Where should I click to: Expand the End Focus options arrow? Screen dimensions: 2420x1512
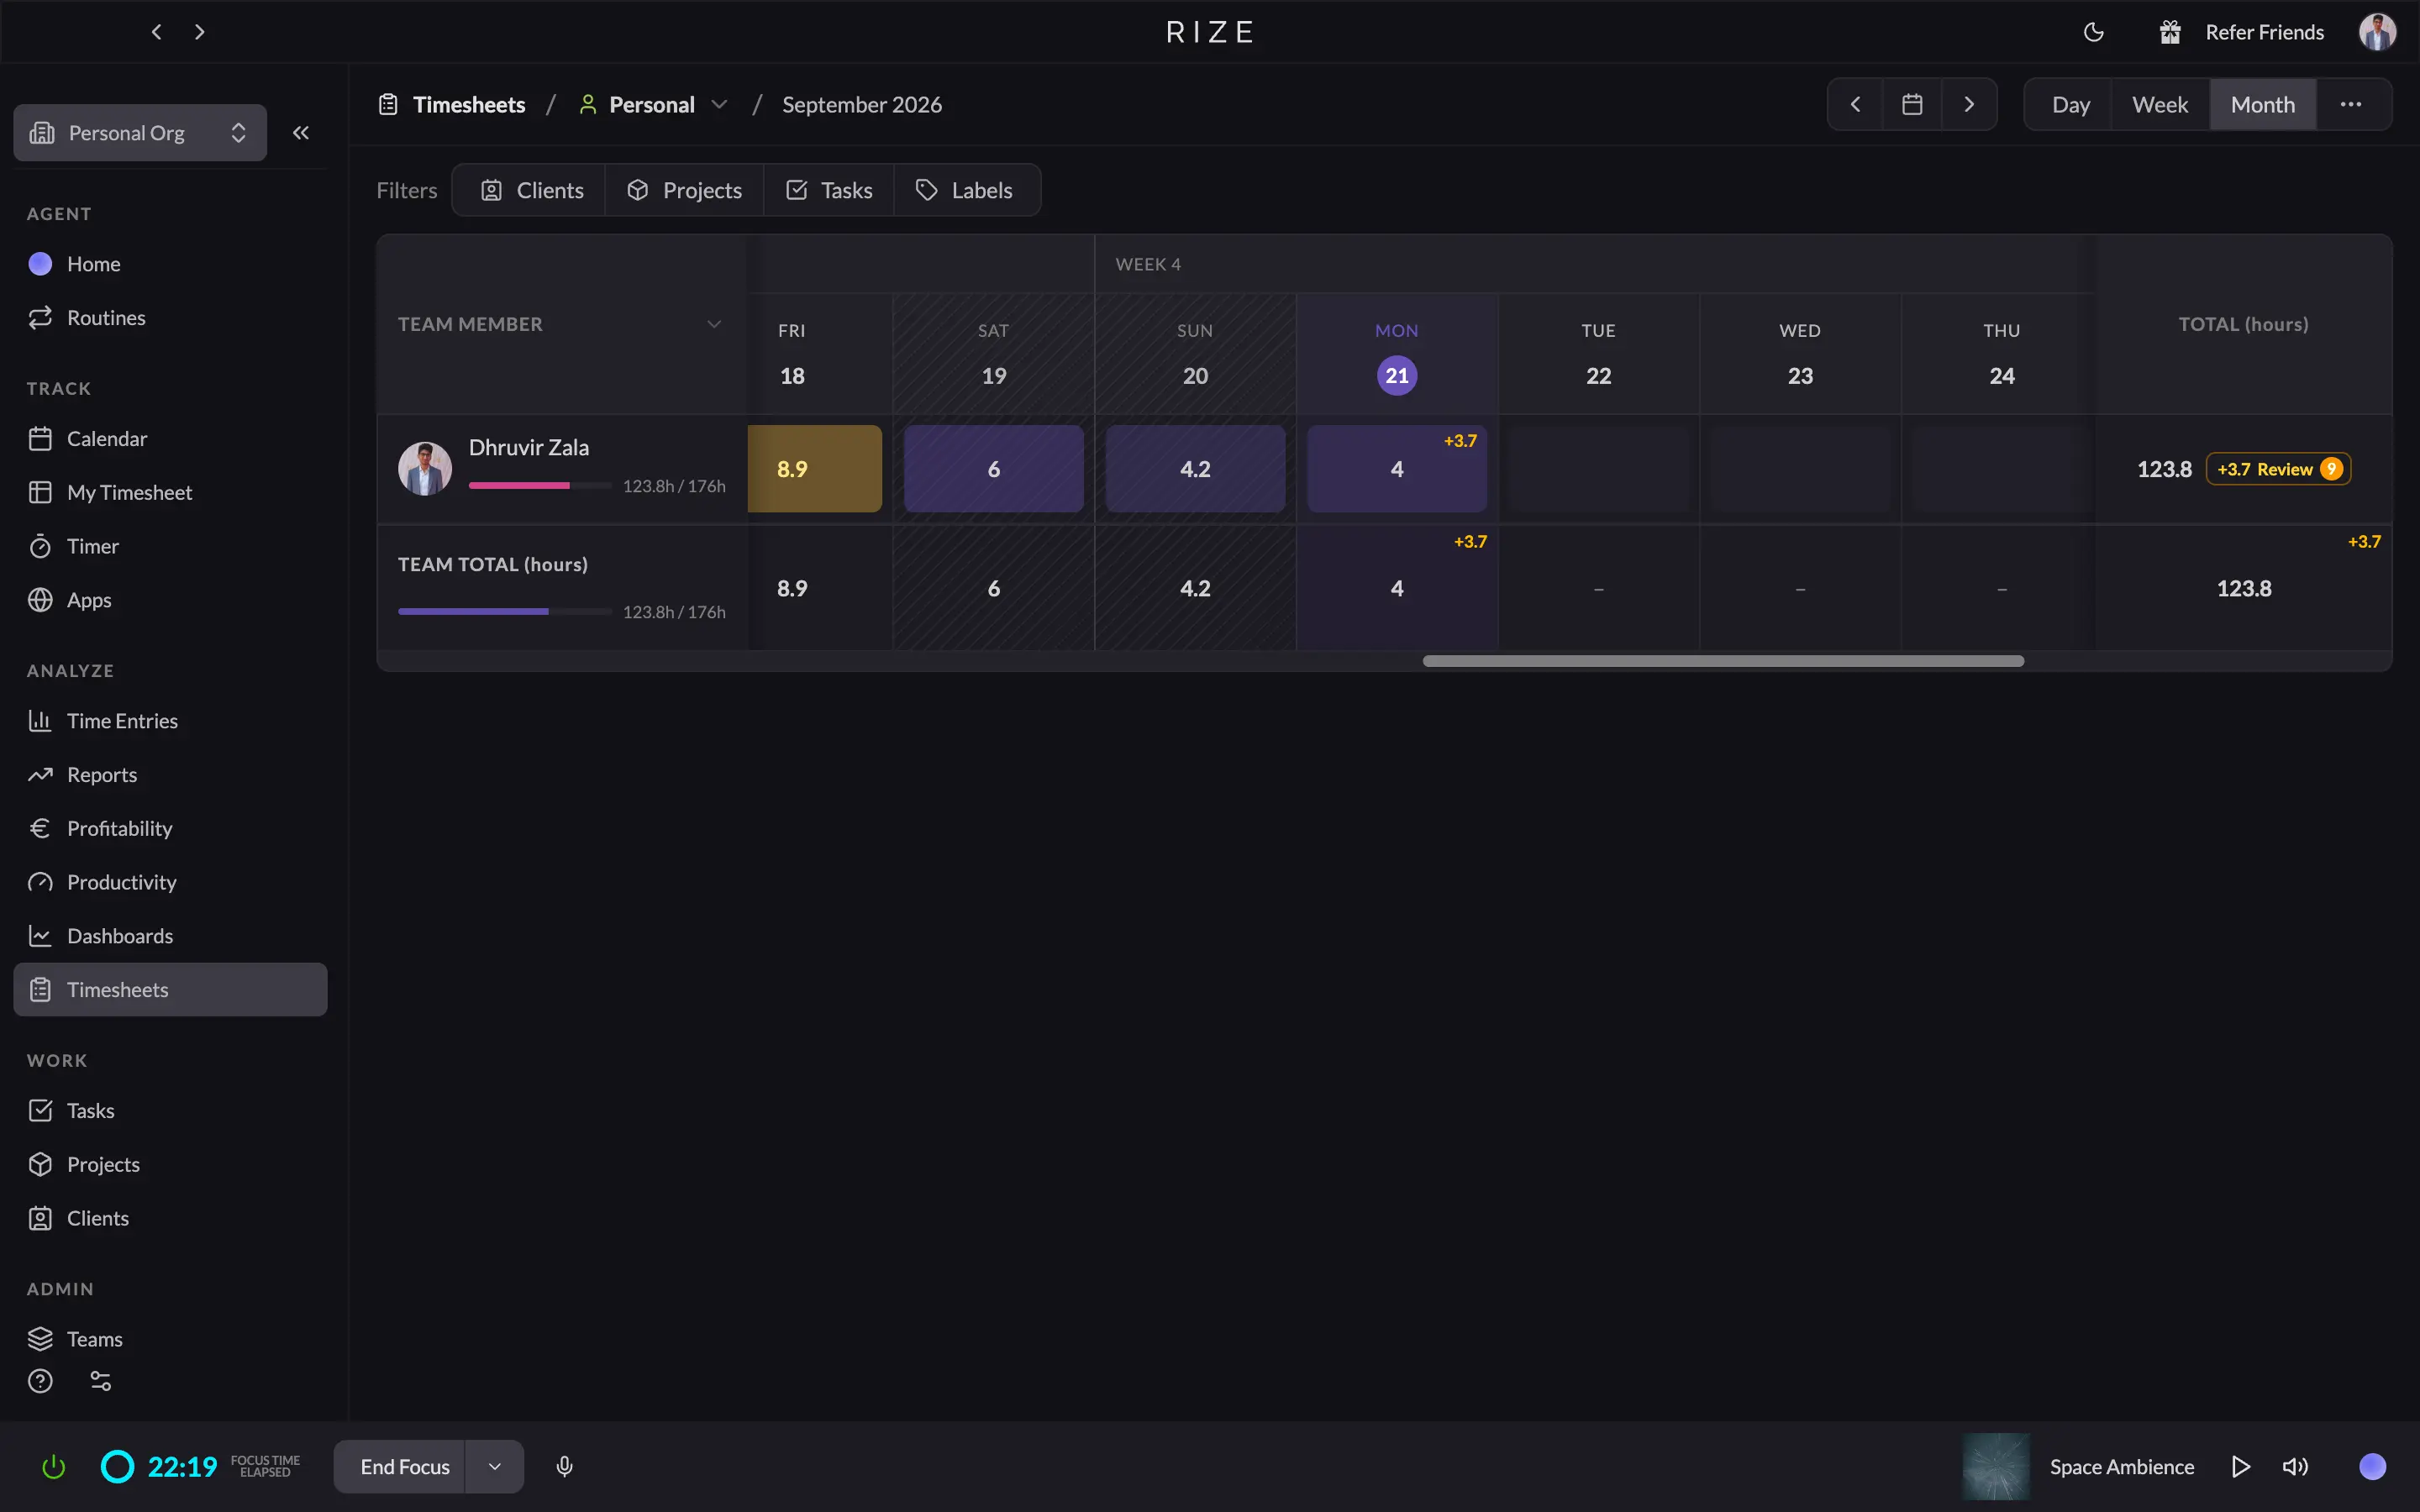[494, 1467]
